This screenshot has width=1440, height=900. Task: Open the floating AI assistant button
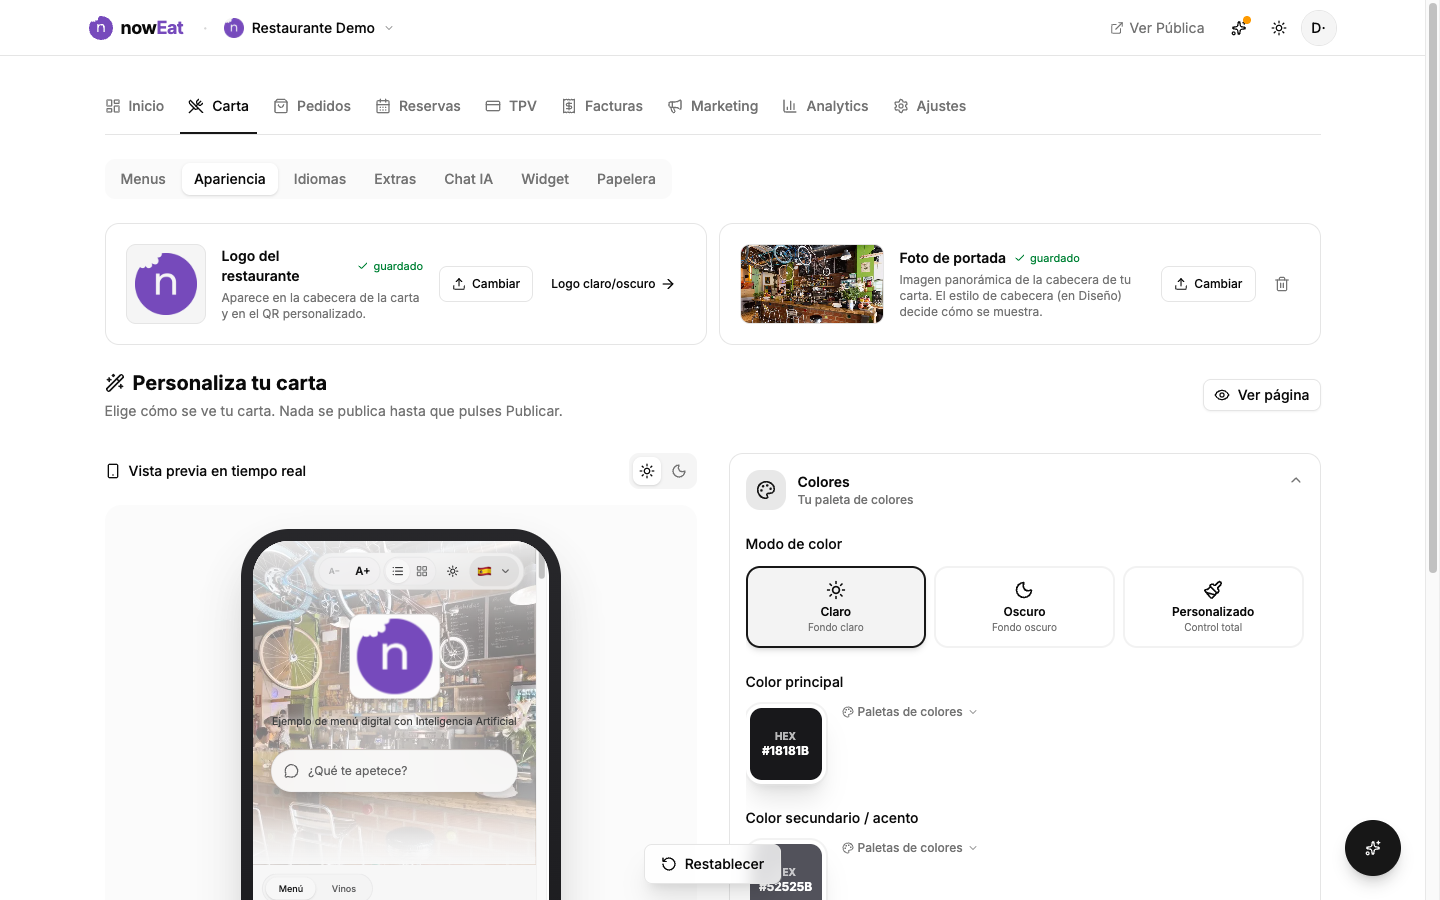pos(1373,848)
